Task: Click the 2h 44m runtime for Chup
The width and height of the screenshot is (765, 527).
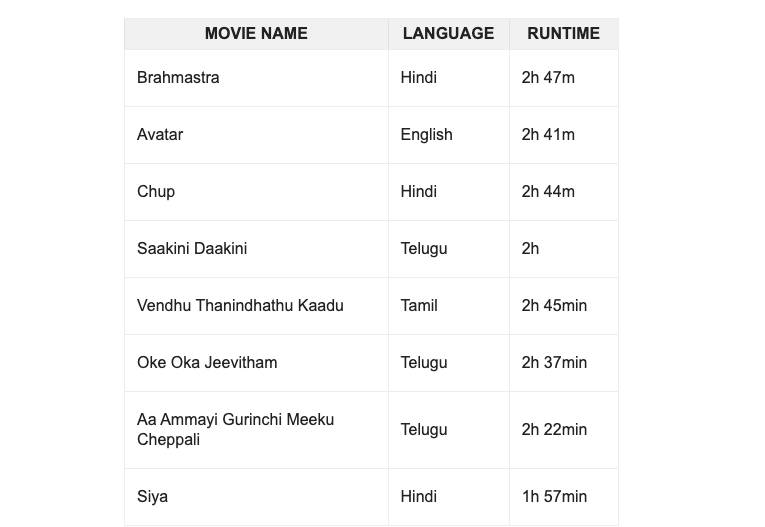Action: coord(548,191)
